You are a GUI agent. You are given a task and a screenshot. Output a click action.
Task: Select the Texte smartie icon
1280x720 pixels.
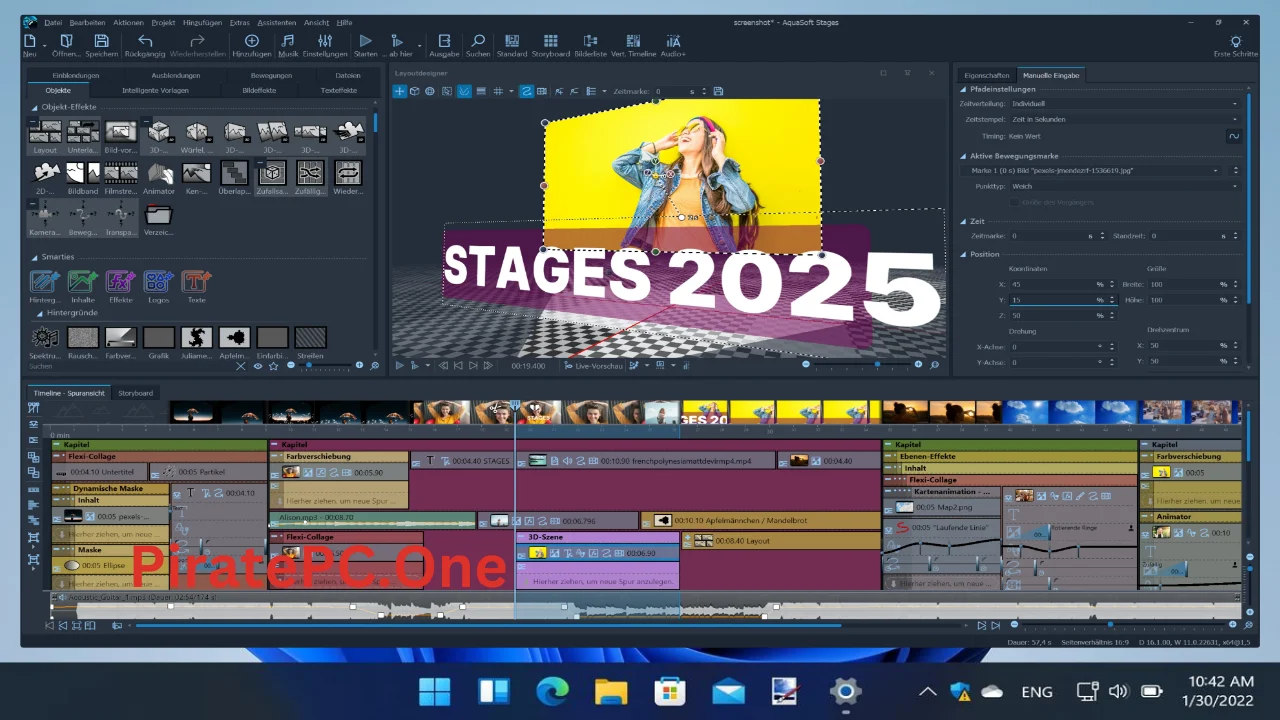coord(197,286)
